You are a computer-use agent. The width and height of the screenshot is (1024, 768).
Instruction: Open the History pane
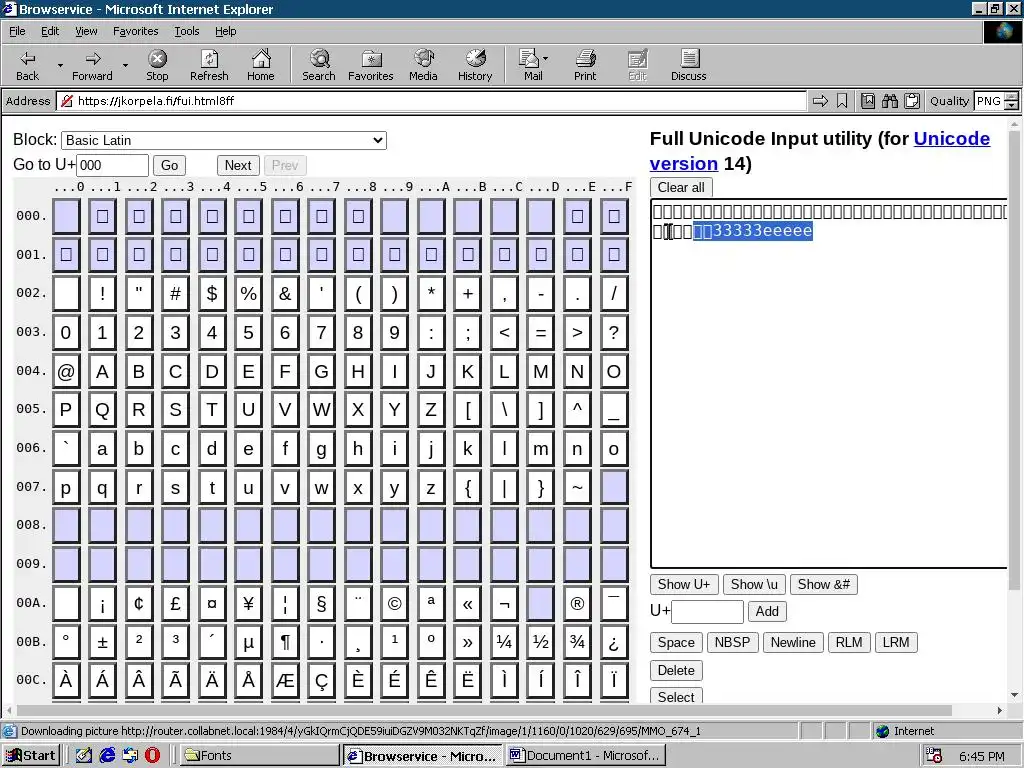475,65
